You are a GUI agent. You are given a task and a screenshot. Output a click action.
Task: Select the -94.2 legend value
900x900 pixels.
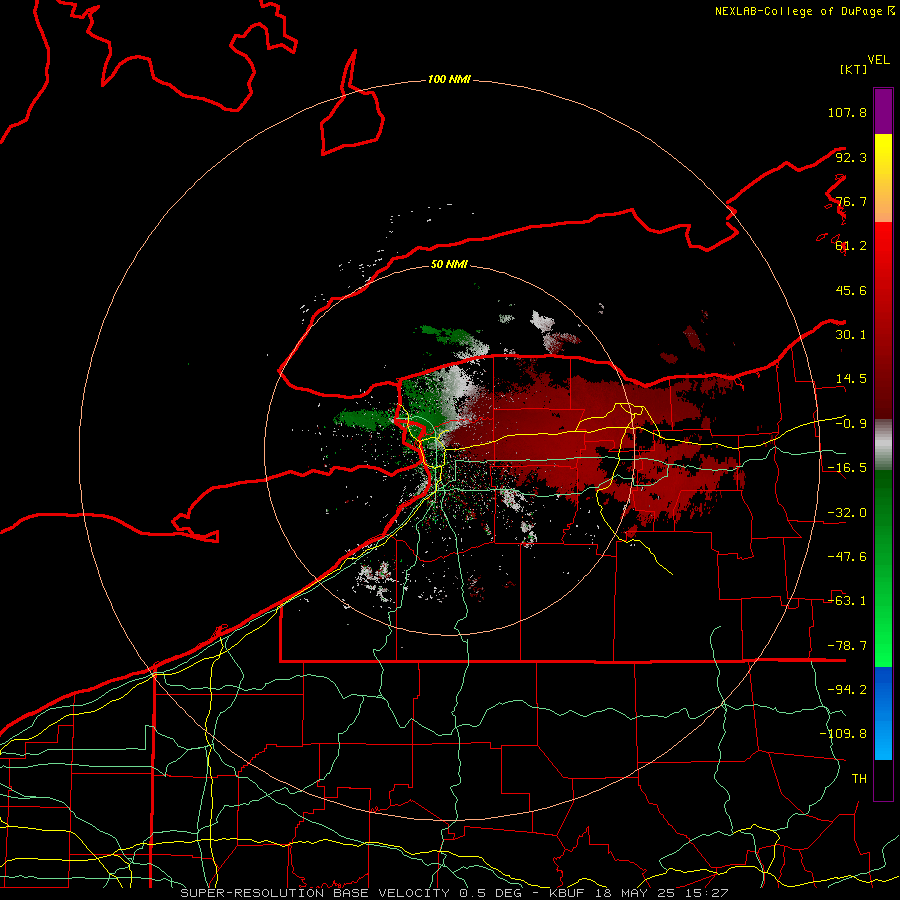pos(847,690)
